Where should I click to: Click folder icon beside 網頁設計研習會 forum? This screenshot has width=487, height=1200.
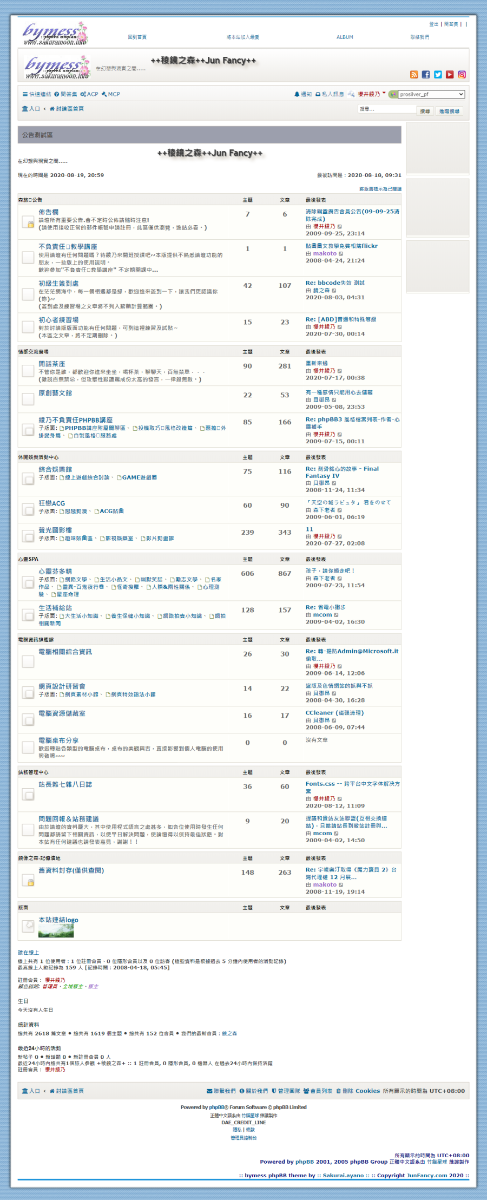(x=28, y=691)
